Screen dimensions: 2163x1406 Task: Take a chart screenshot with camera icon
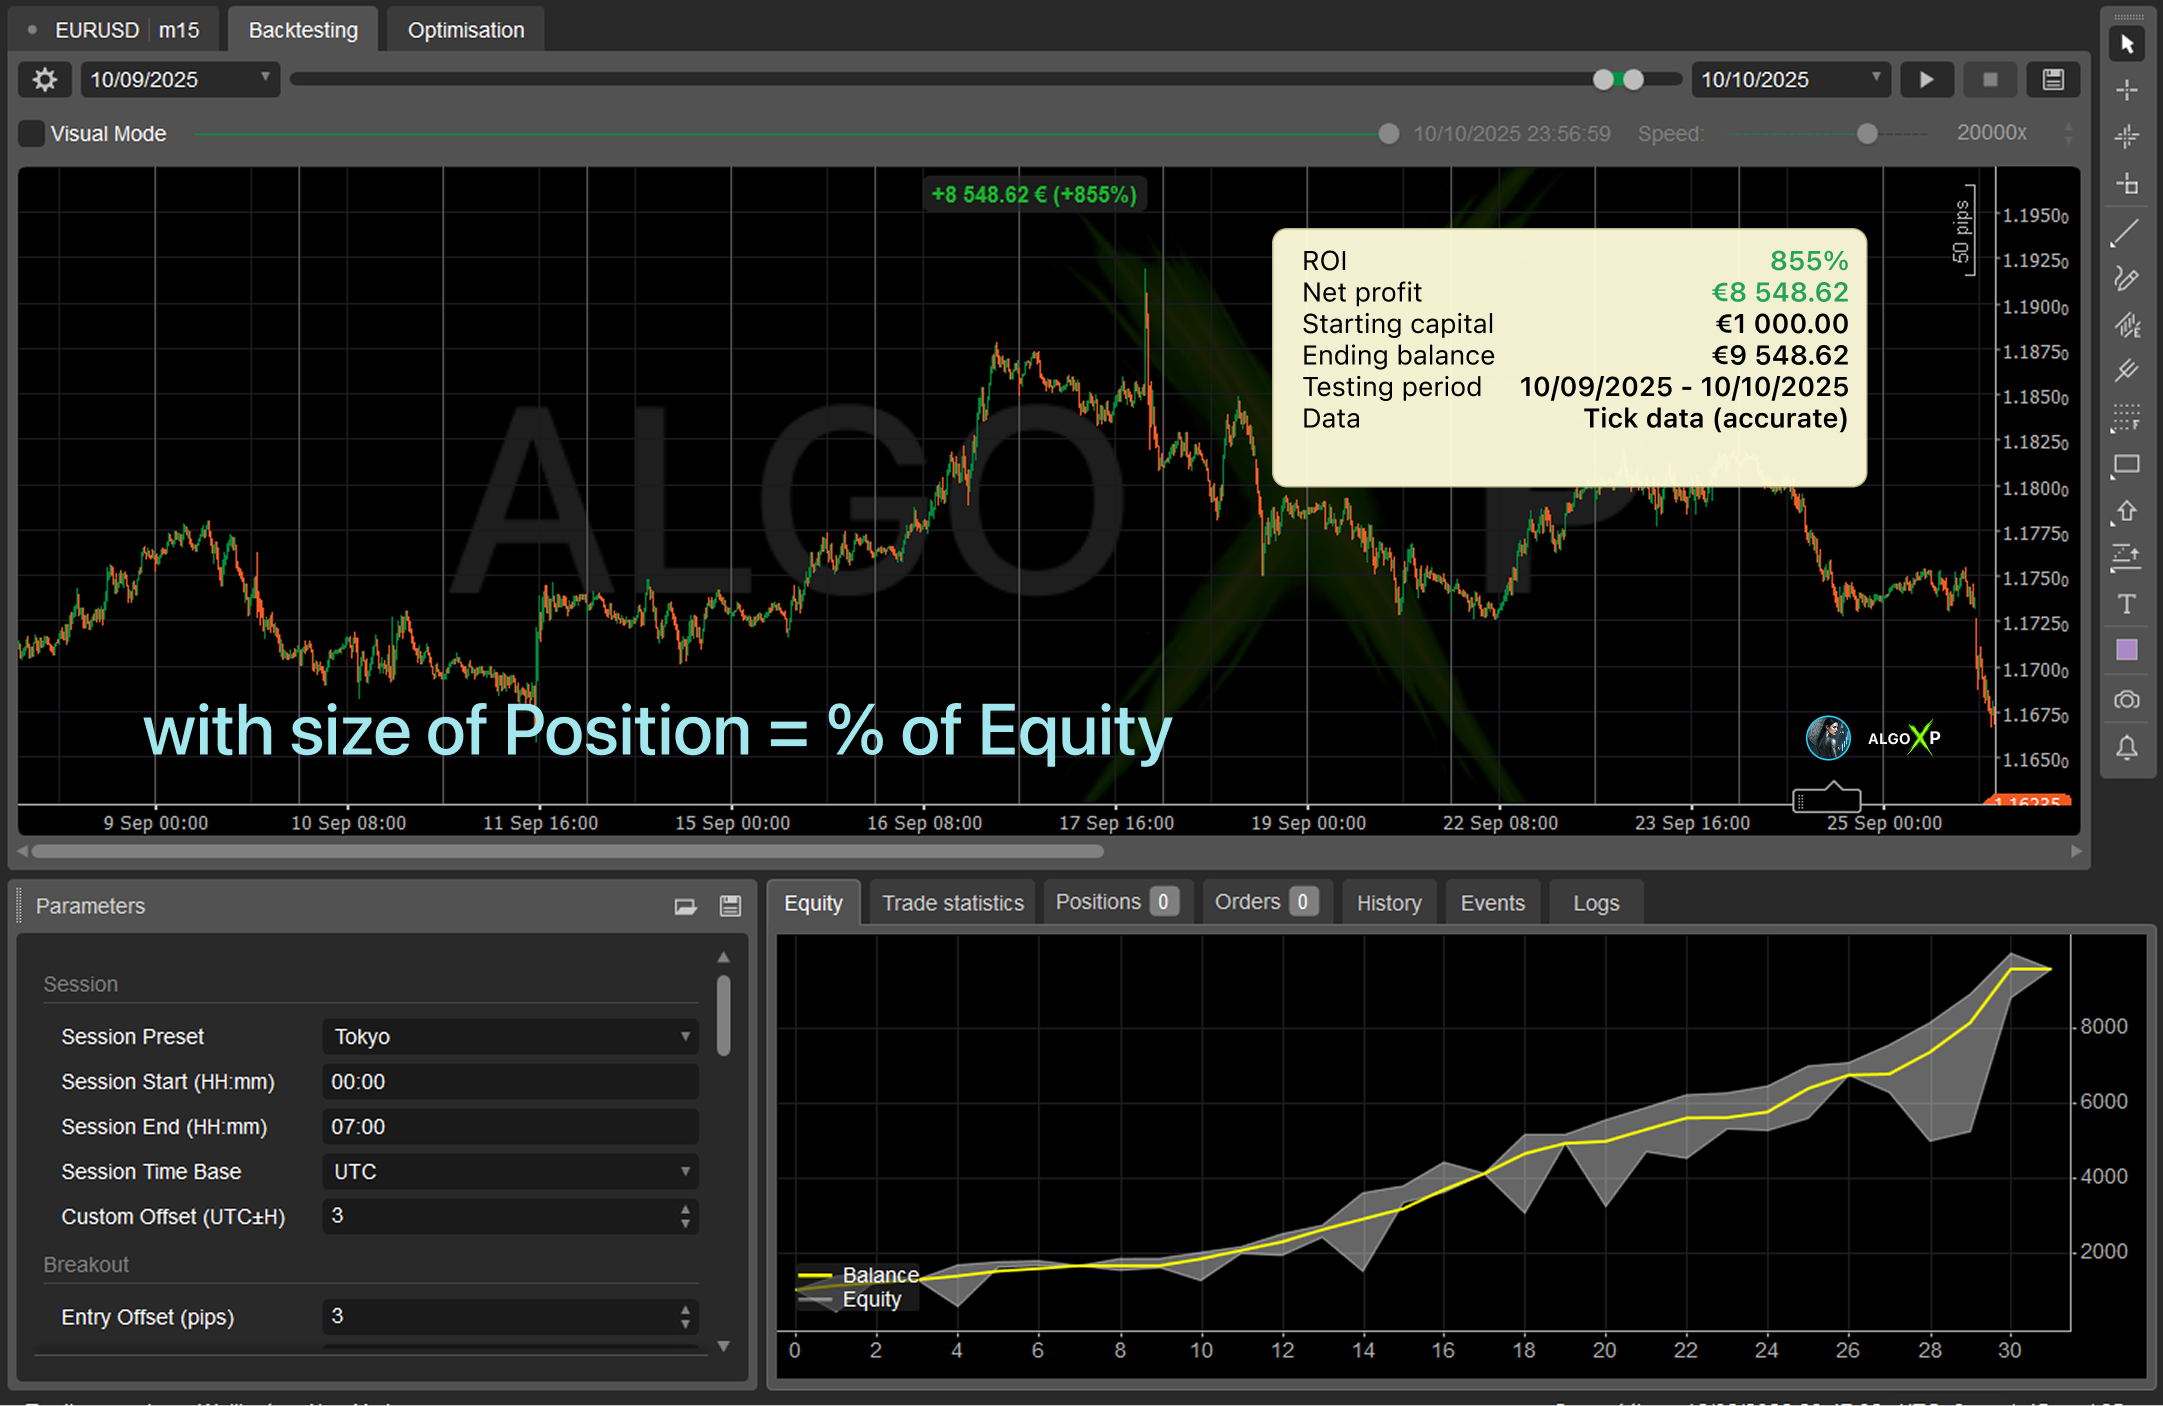click(x=2126, y=700)
